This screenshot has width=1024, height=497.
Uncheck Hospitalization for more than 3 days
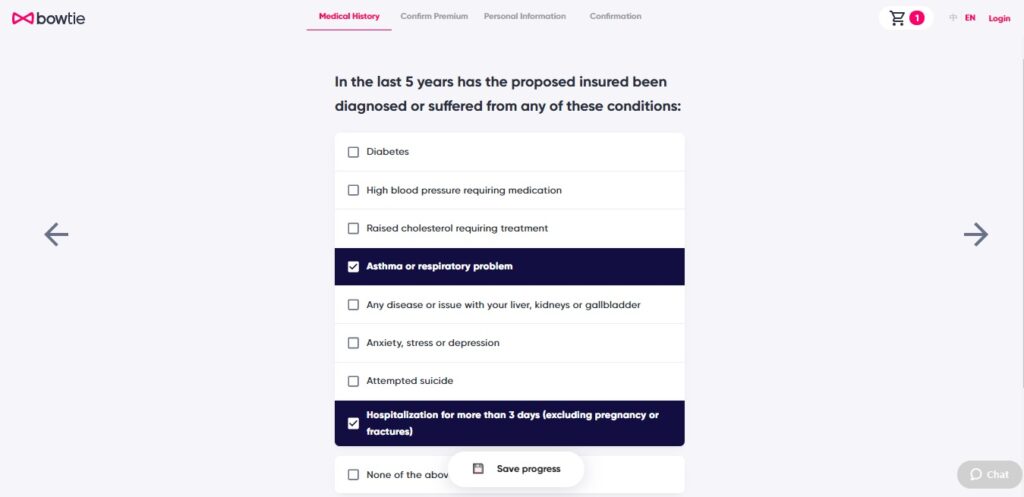tap(353, 423)
